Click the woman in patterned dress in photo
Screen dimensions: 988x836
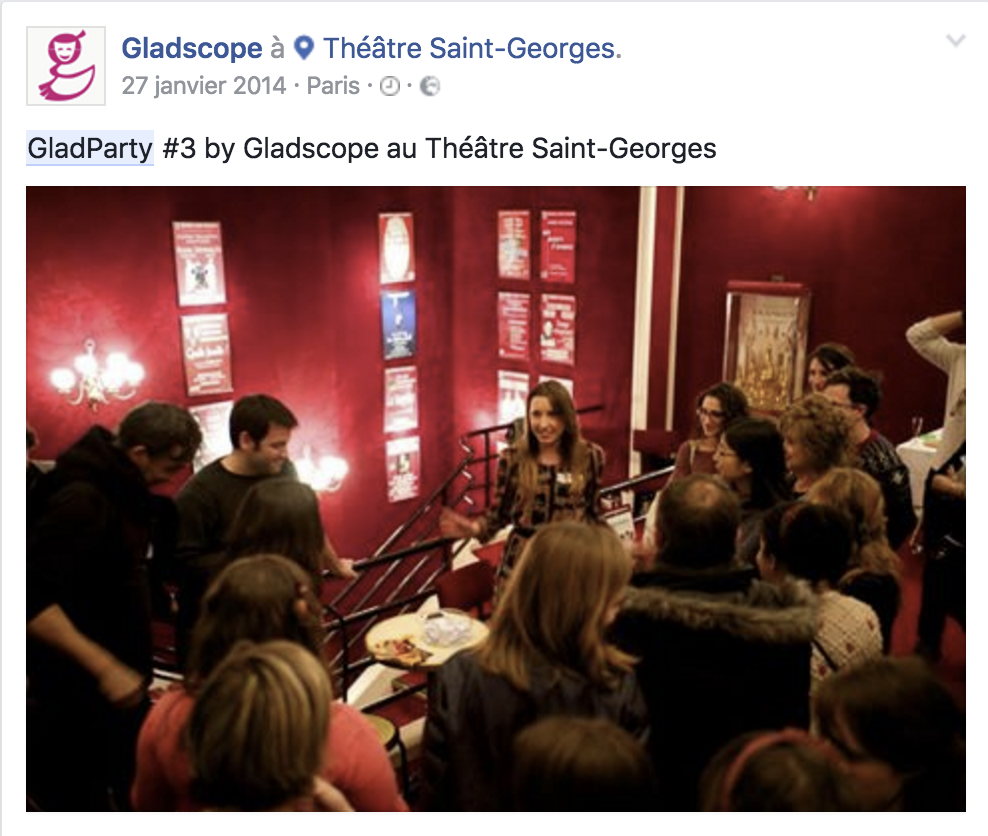(543, 479)
